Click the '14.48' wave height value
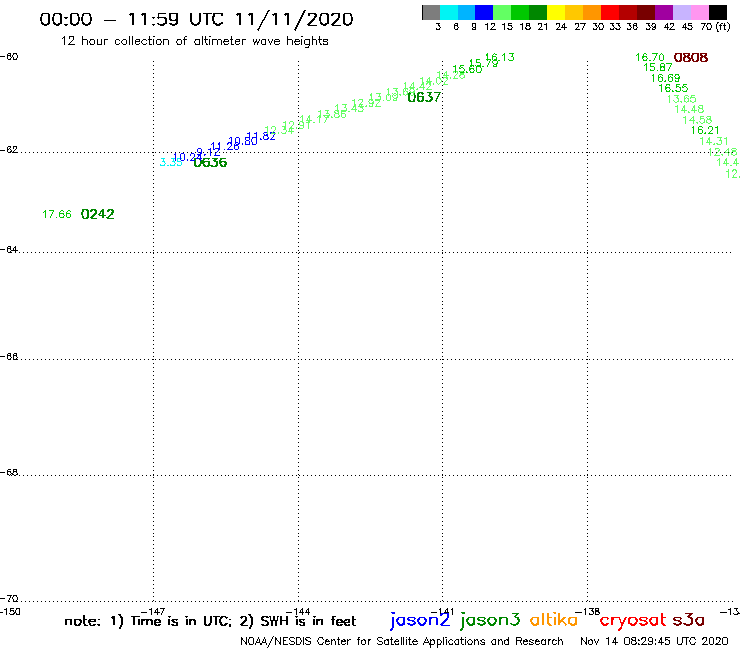Viewport: 740px width, 650px height. [689, 110]
